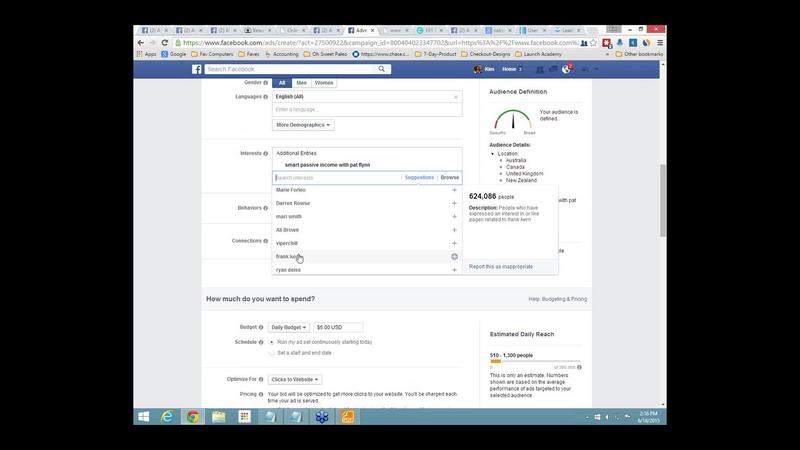This screenshot has height=450, width=800.
Task: Click the Budget info icon
Action: (261, 328)
